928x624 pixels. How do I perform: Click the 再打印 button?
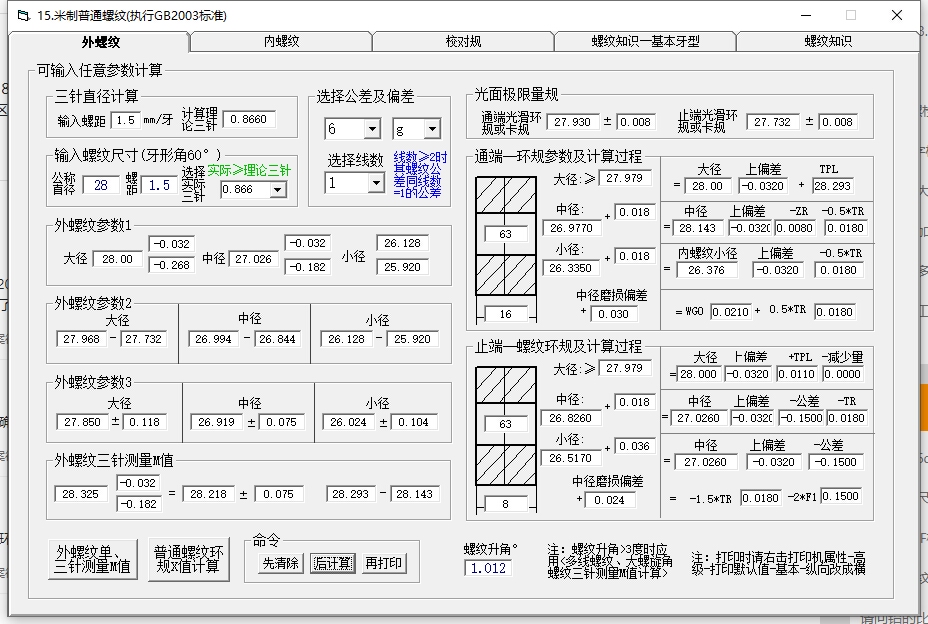click(383, 563)
